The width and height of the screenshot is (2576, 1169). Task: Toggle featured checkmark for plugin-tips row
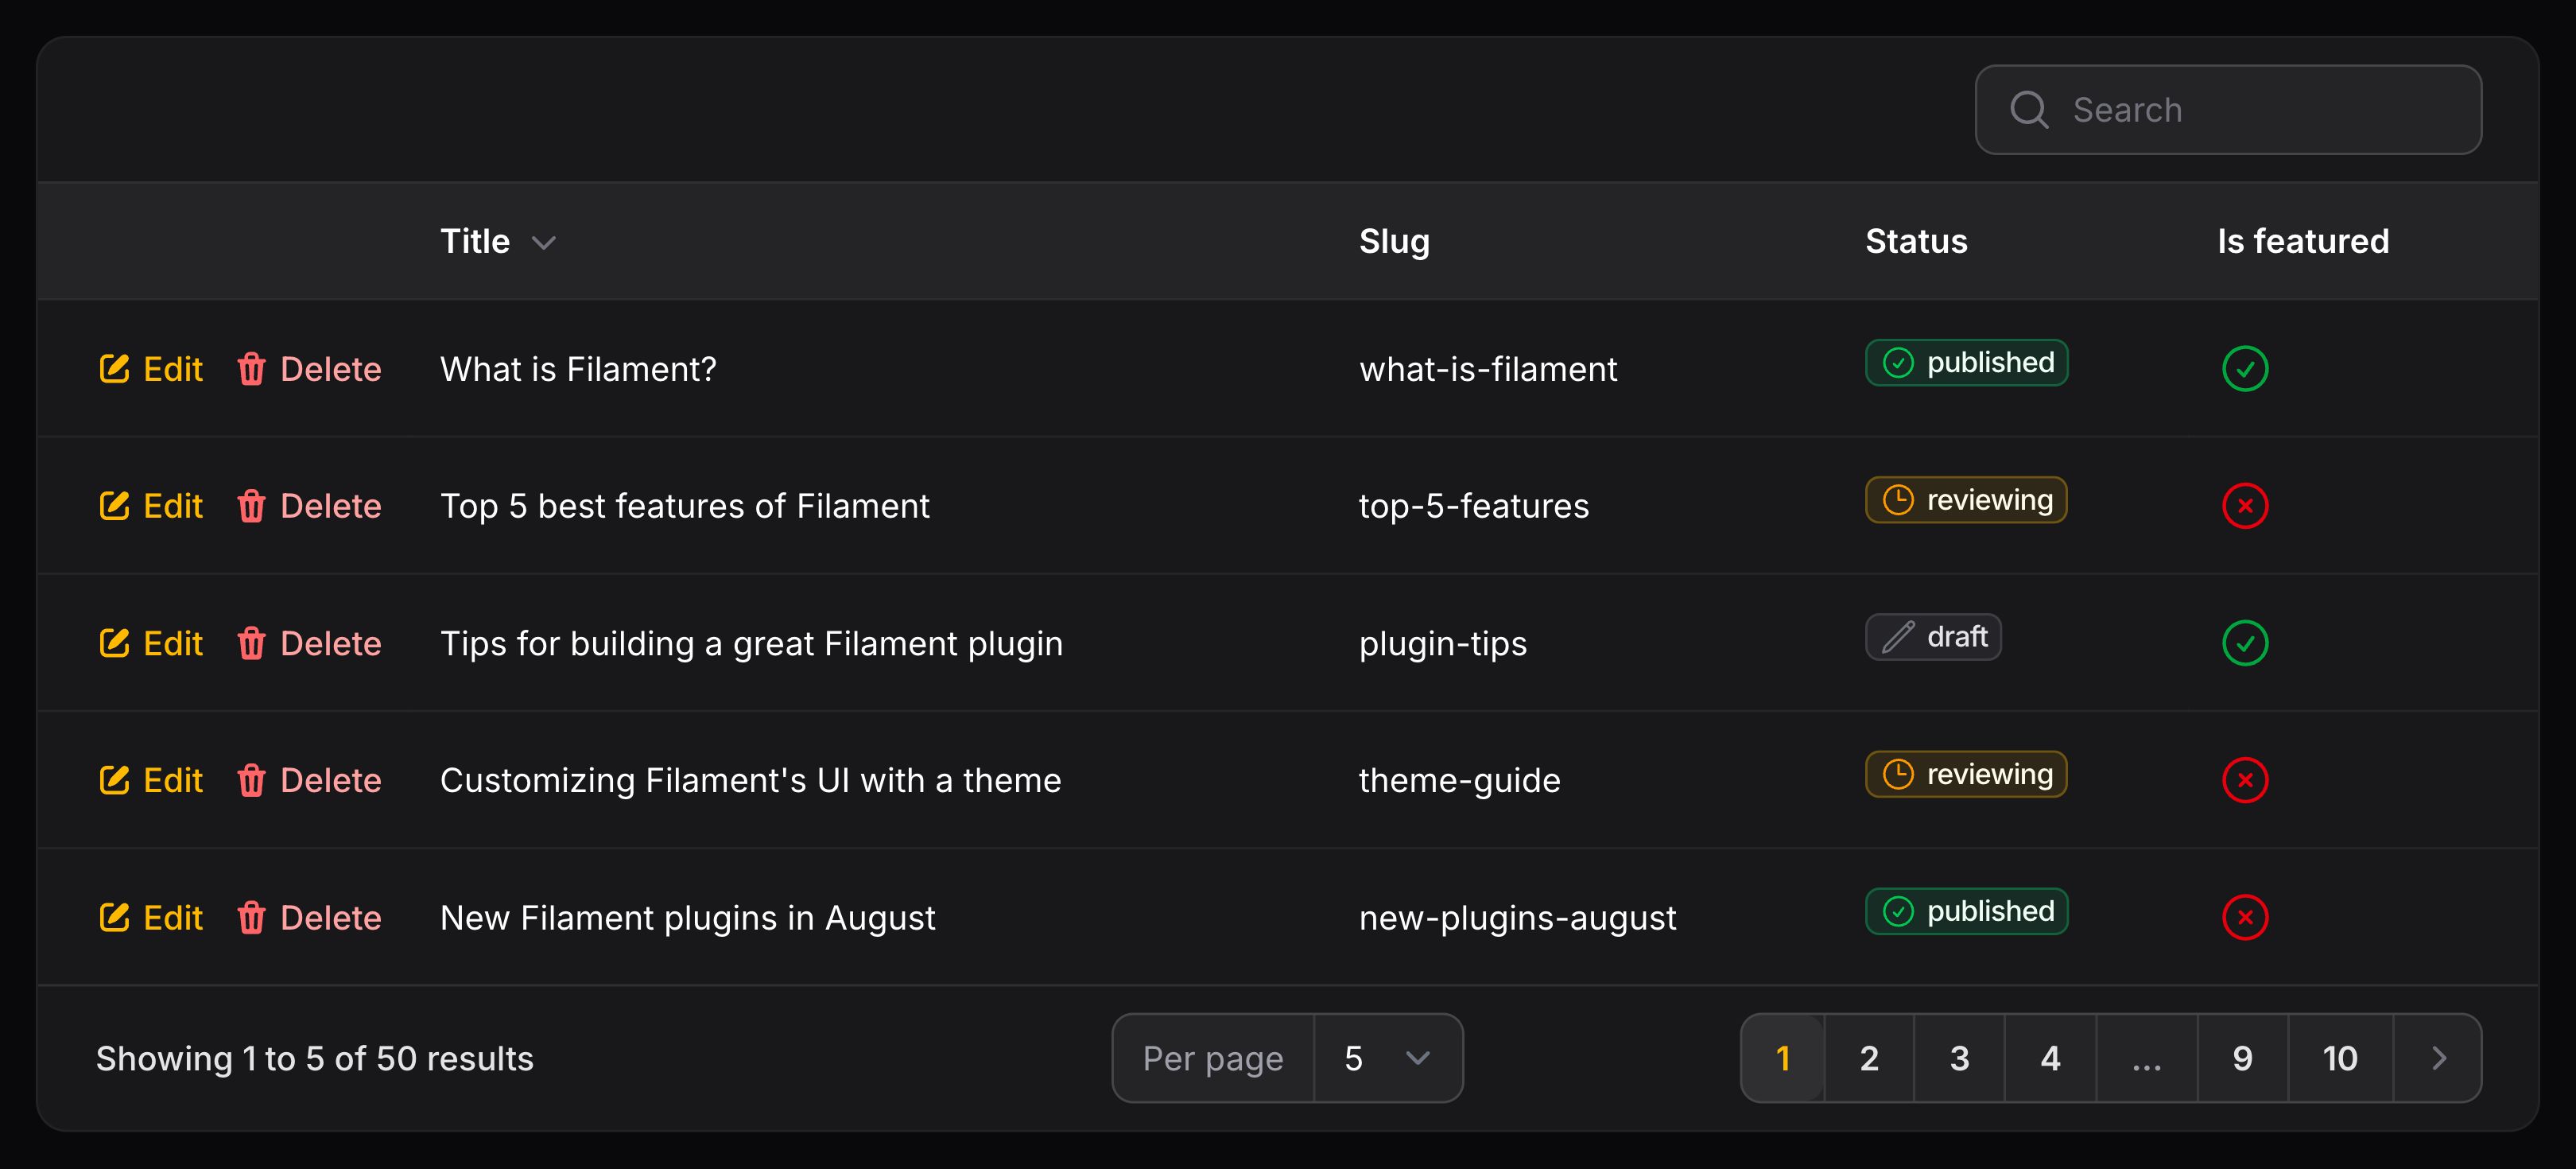click(2244, 643)
